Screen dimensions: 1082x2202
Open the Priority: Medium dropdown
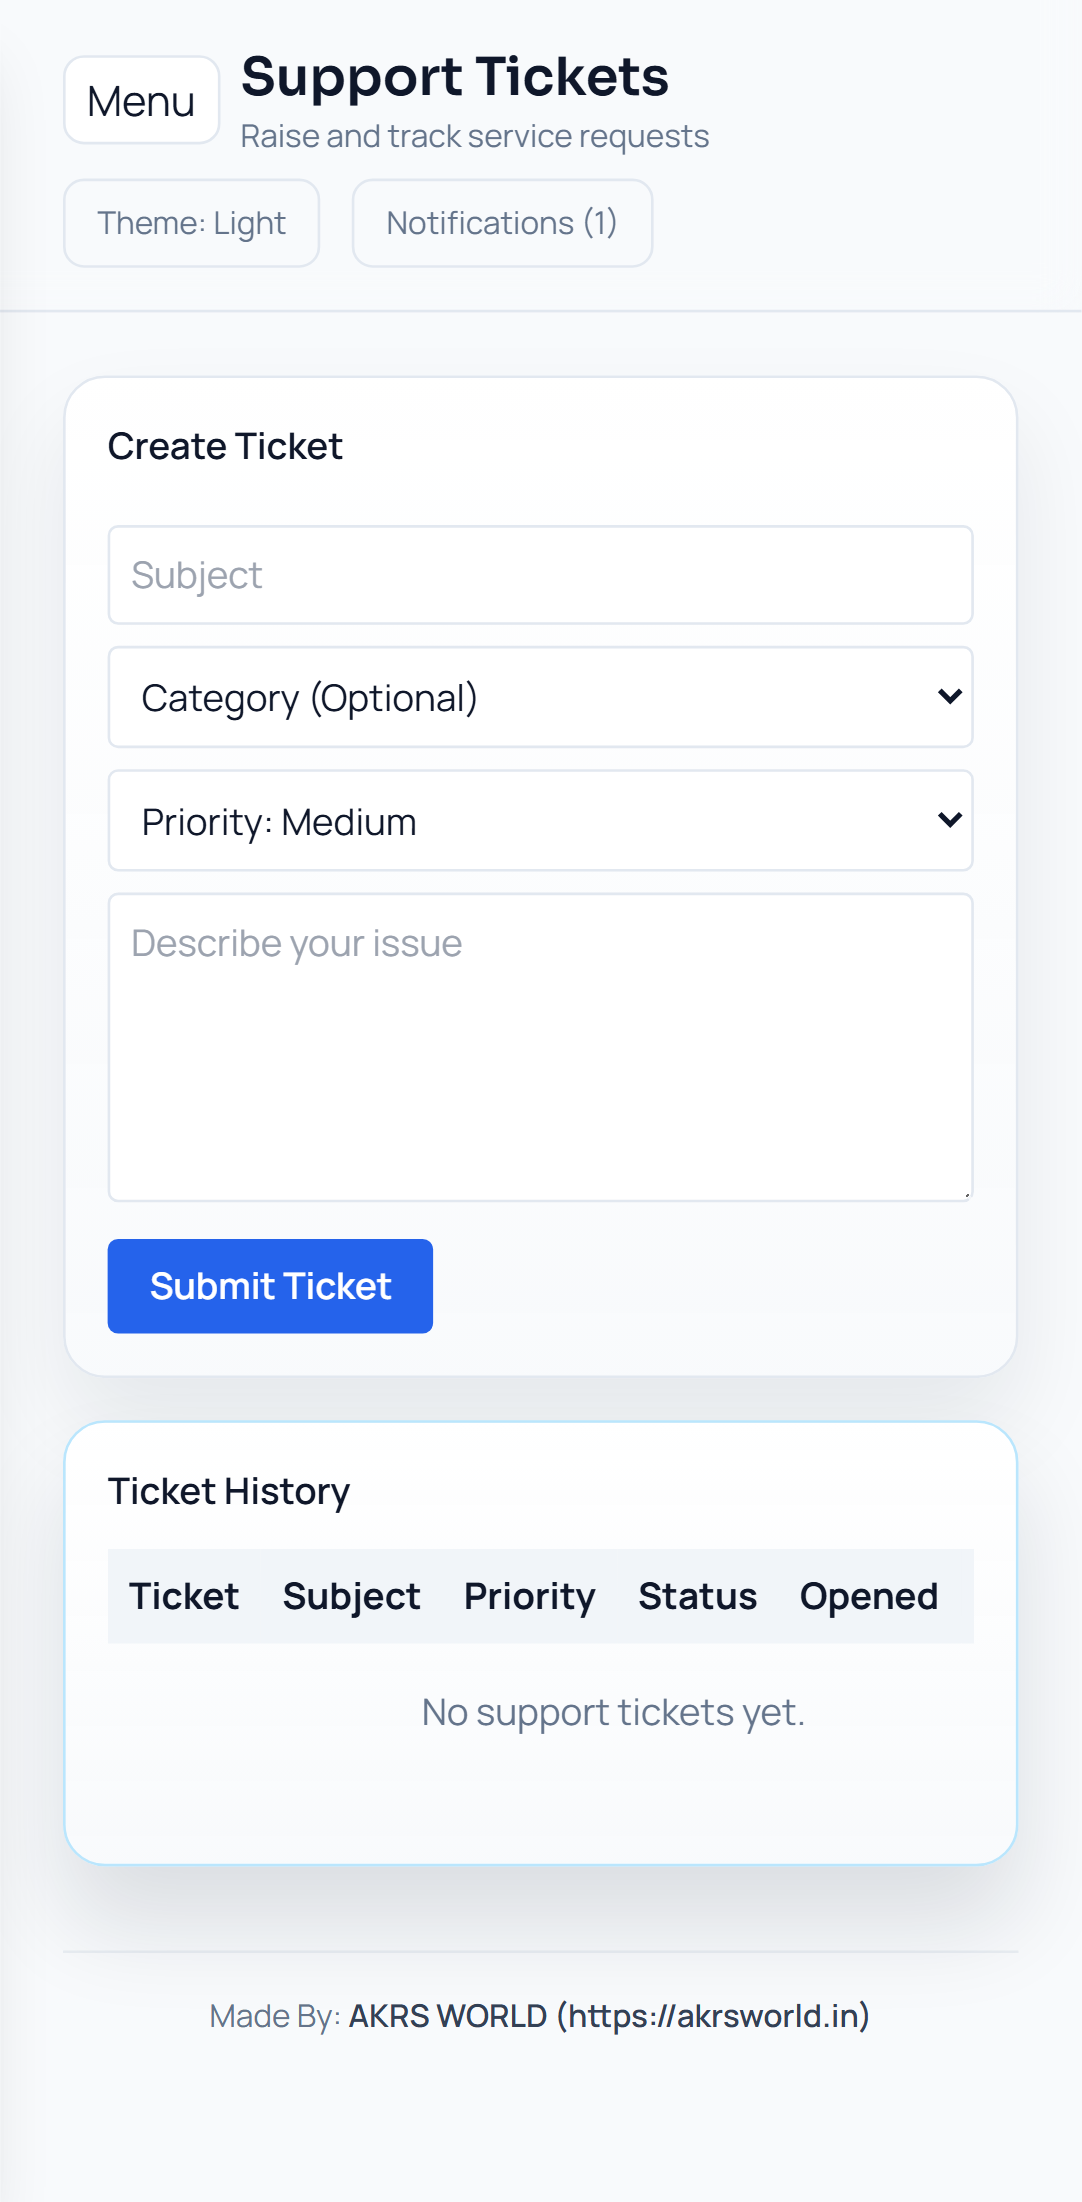click(x=540, y=821)
